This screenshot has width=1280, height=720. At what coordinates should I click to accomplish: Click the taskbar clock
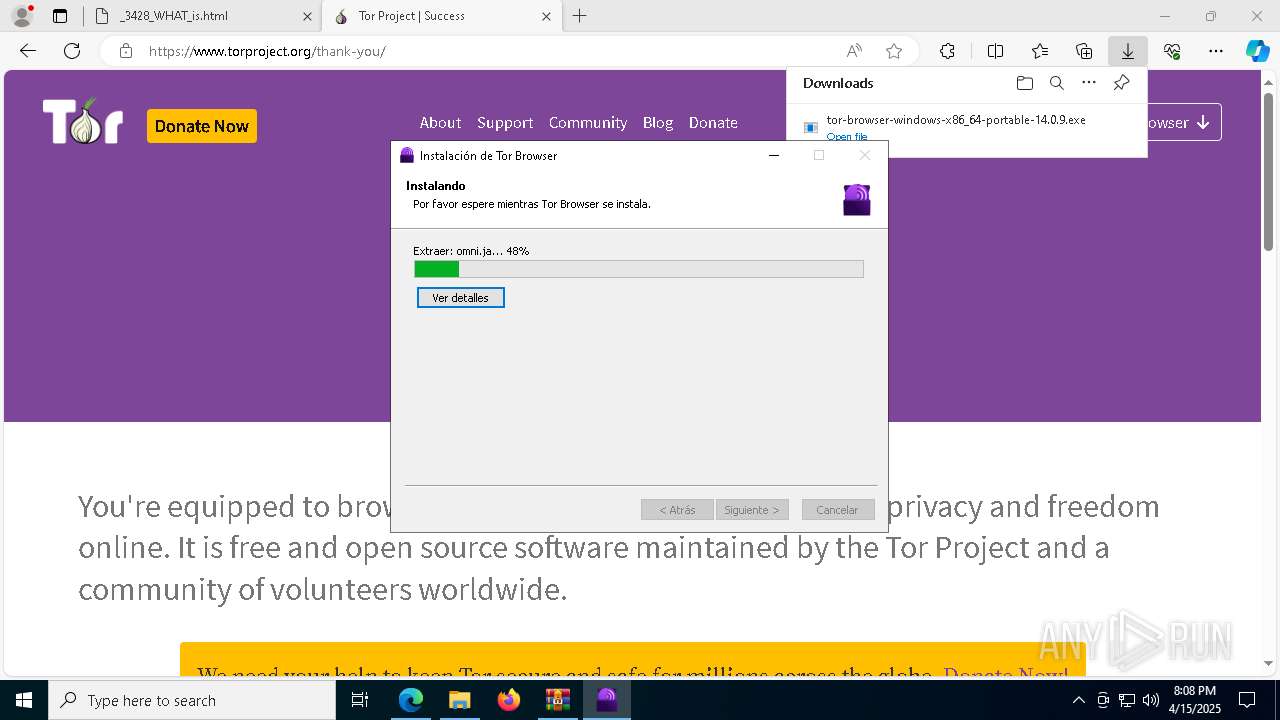(1194, 700)
